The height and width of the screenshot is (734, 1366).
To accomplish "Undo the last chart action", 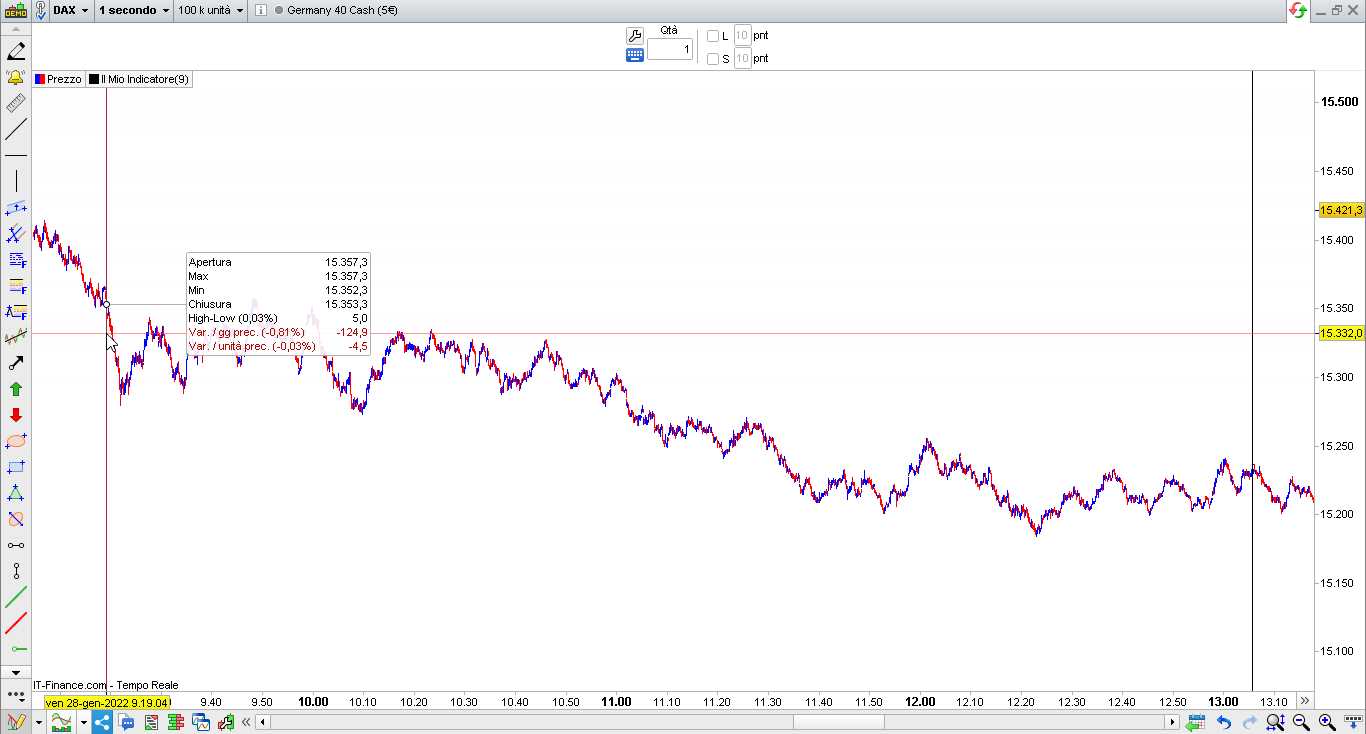I will (x=1223, y=722).
